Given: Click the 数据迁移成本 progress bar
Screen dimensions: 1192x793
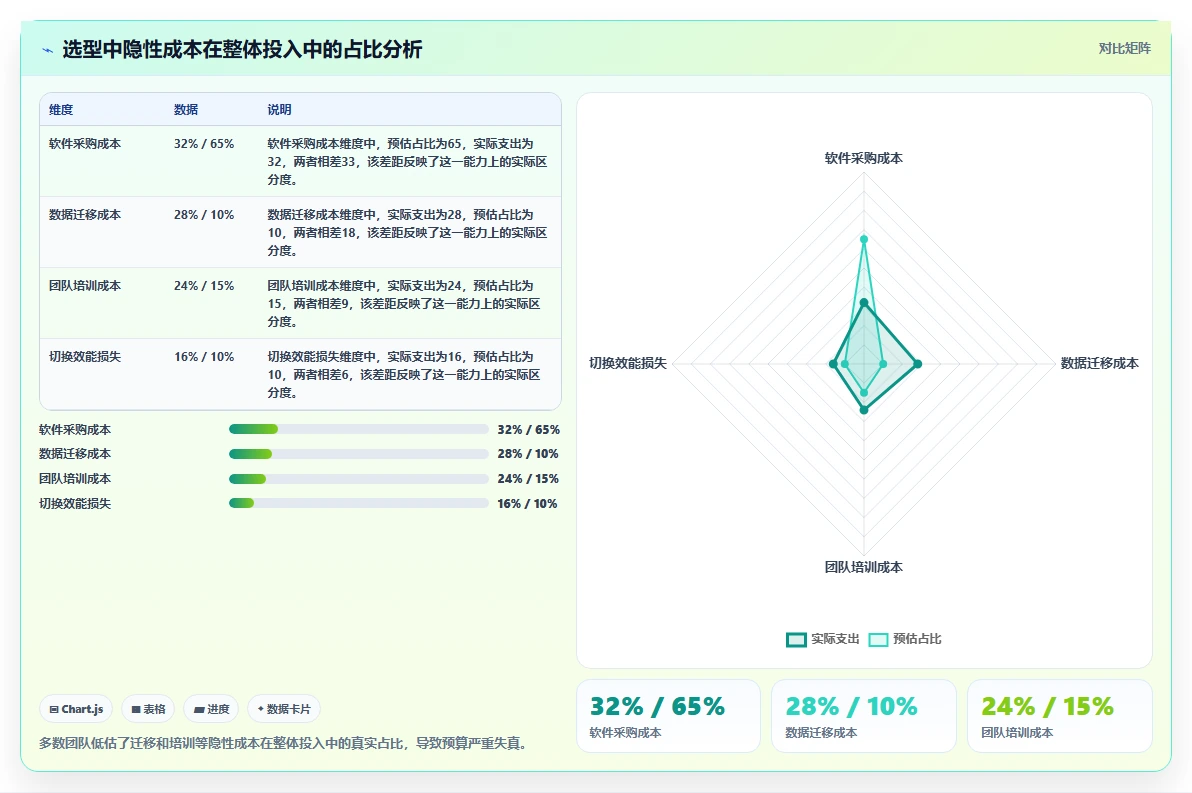Looking at the screenshot, I should click(359, 454).
